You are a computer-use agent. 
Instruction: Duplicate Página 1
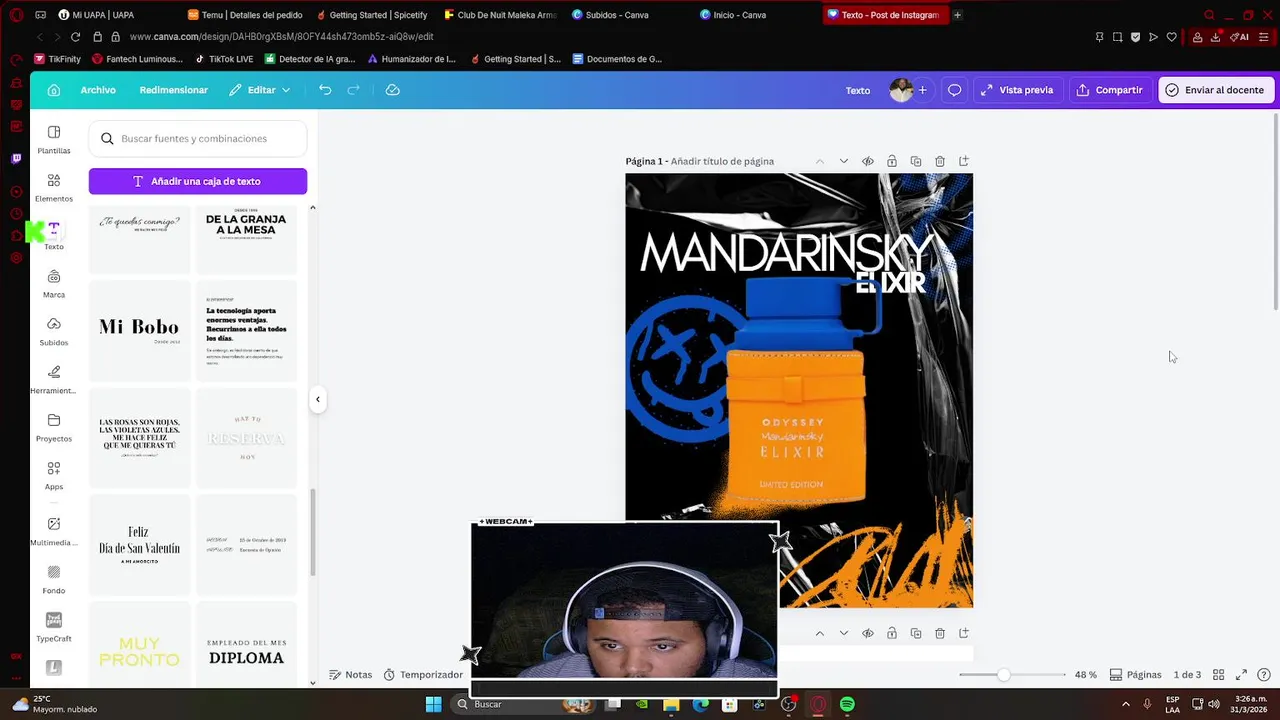(916, 161)
